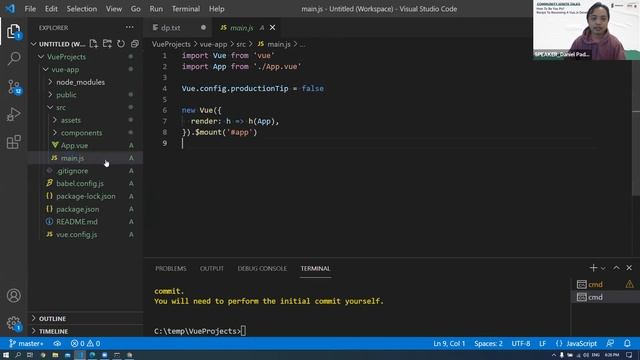The height and width of the screenshot is (360, 640).
Task: Open the Help menu
Action: 216,9
